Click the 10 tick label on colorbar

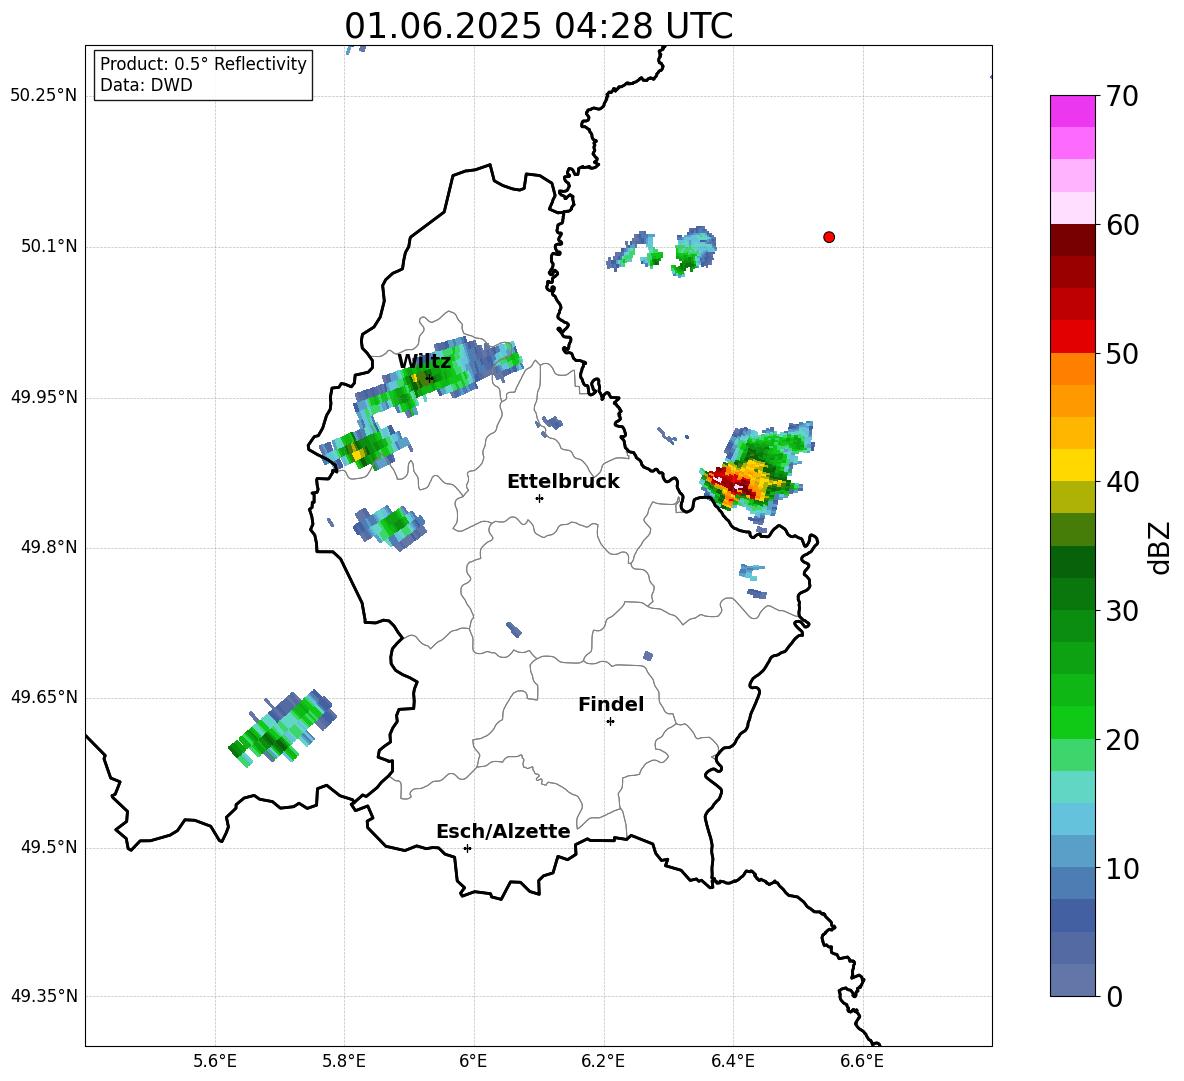click(x=1122, y=868)
